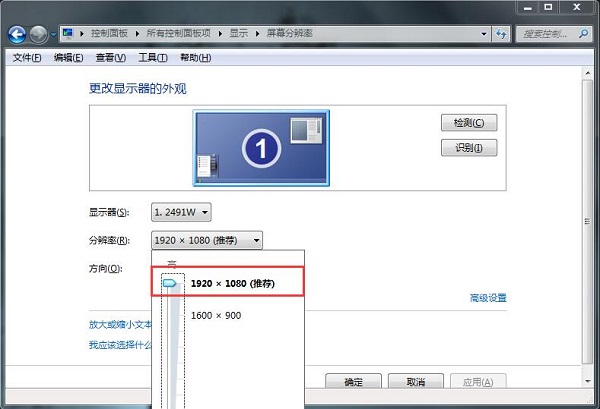Screen dimensions: 600x409
Task: Click the 确定 OK button
Action: [354, 382]
